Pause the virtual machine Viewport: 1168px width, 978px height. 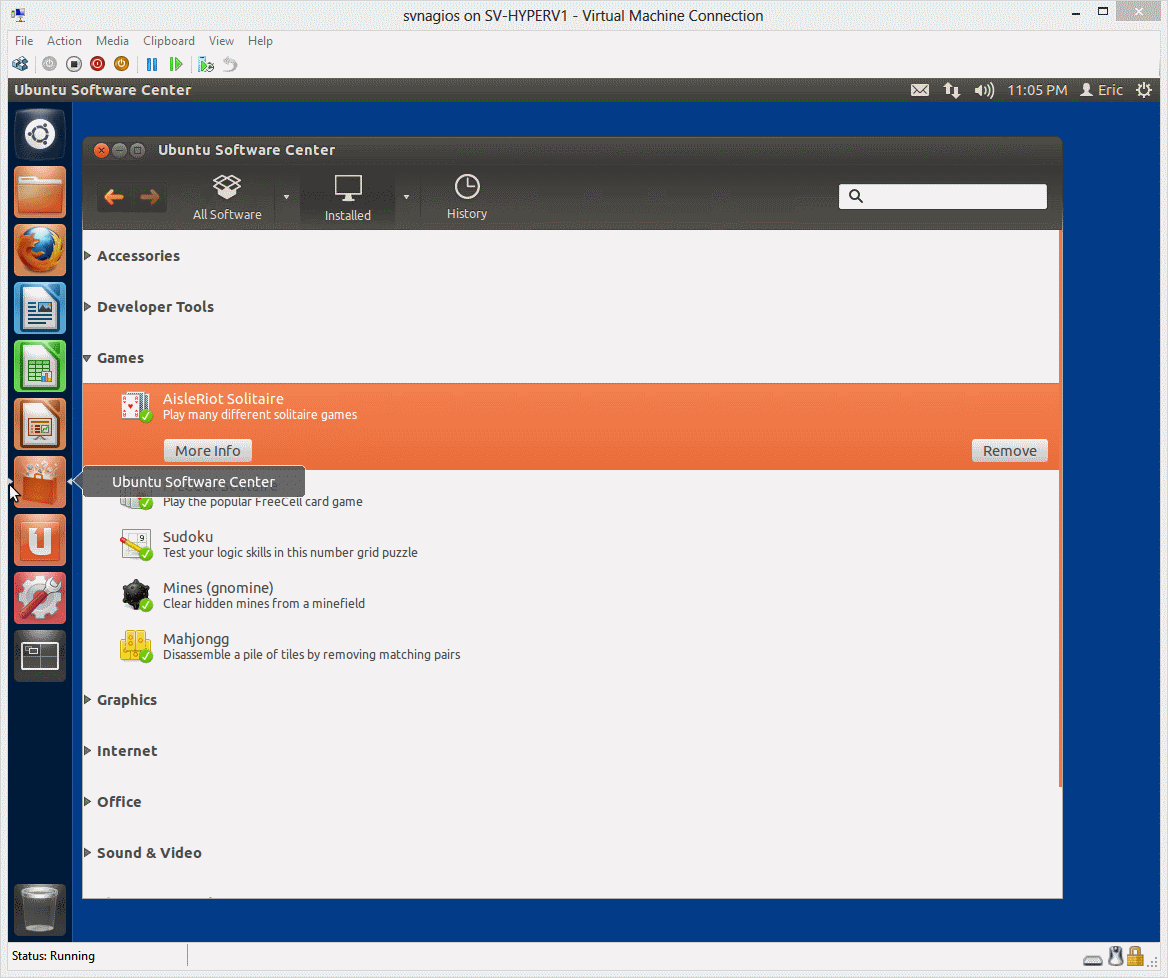click(x=152, y=64)
